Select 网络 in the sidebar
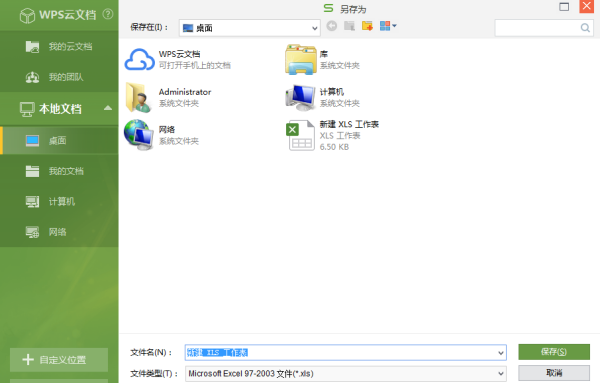 (x=59, y=232)
